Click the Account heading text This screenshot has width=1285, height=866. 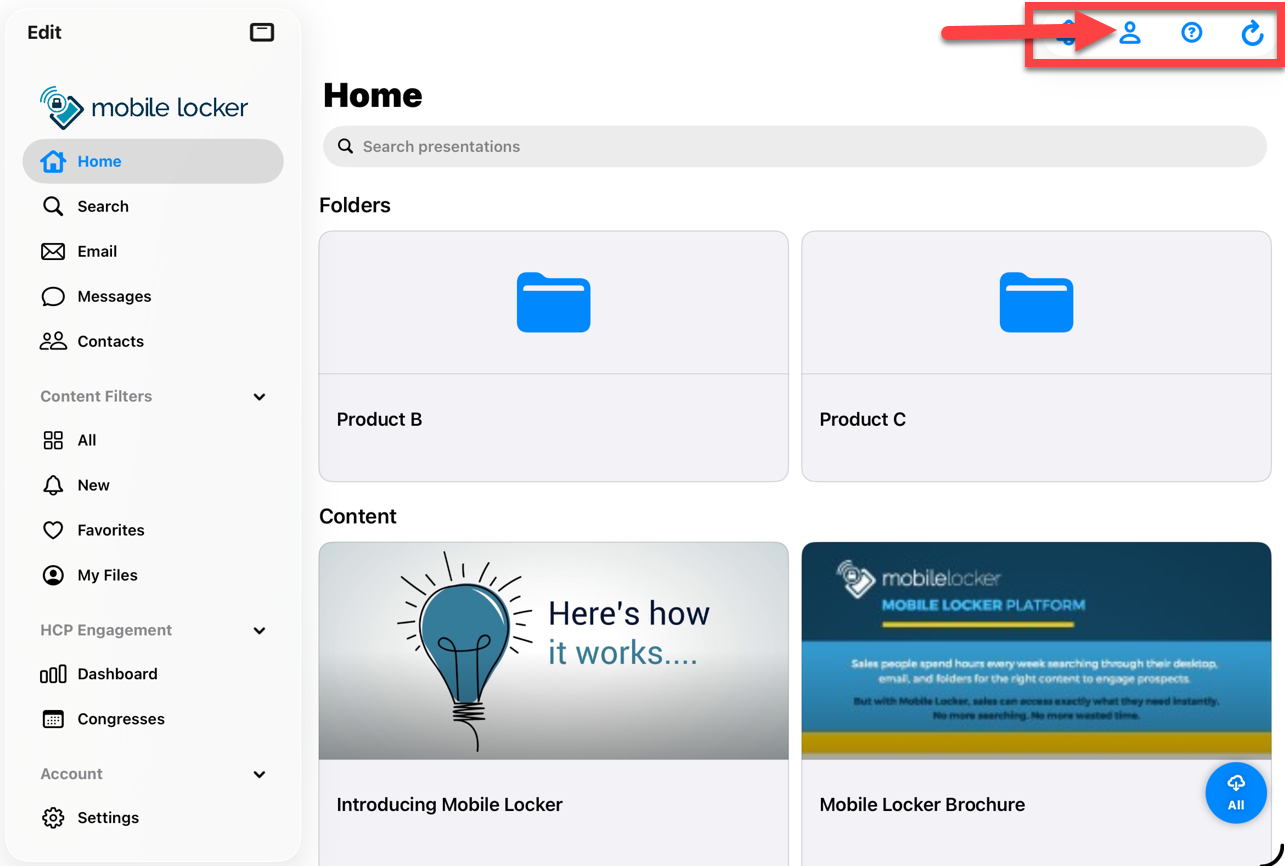(71, 775)
